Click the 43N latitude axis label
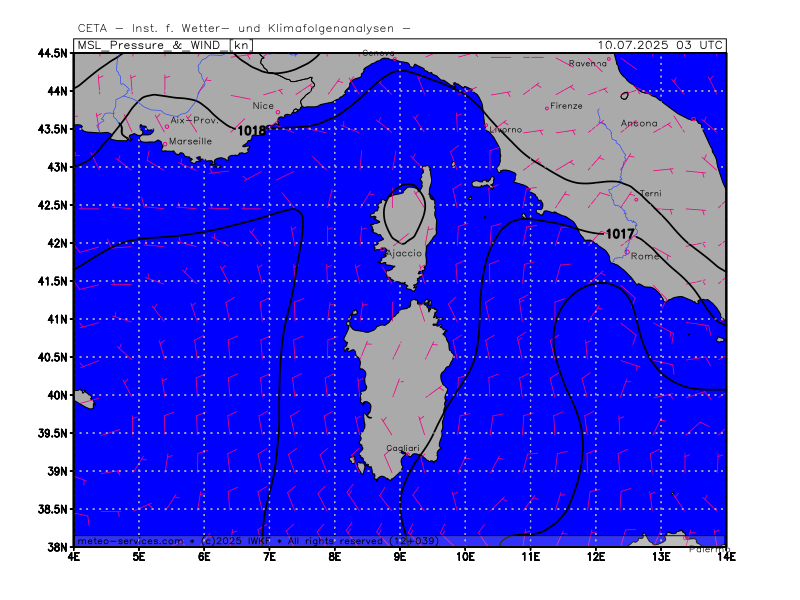Screen dimensions: 800x600 [57, 167]
